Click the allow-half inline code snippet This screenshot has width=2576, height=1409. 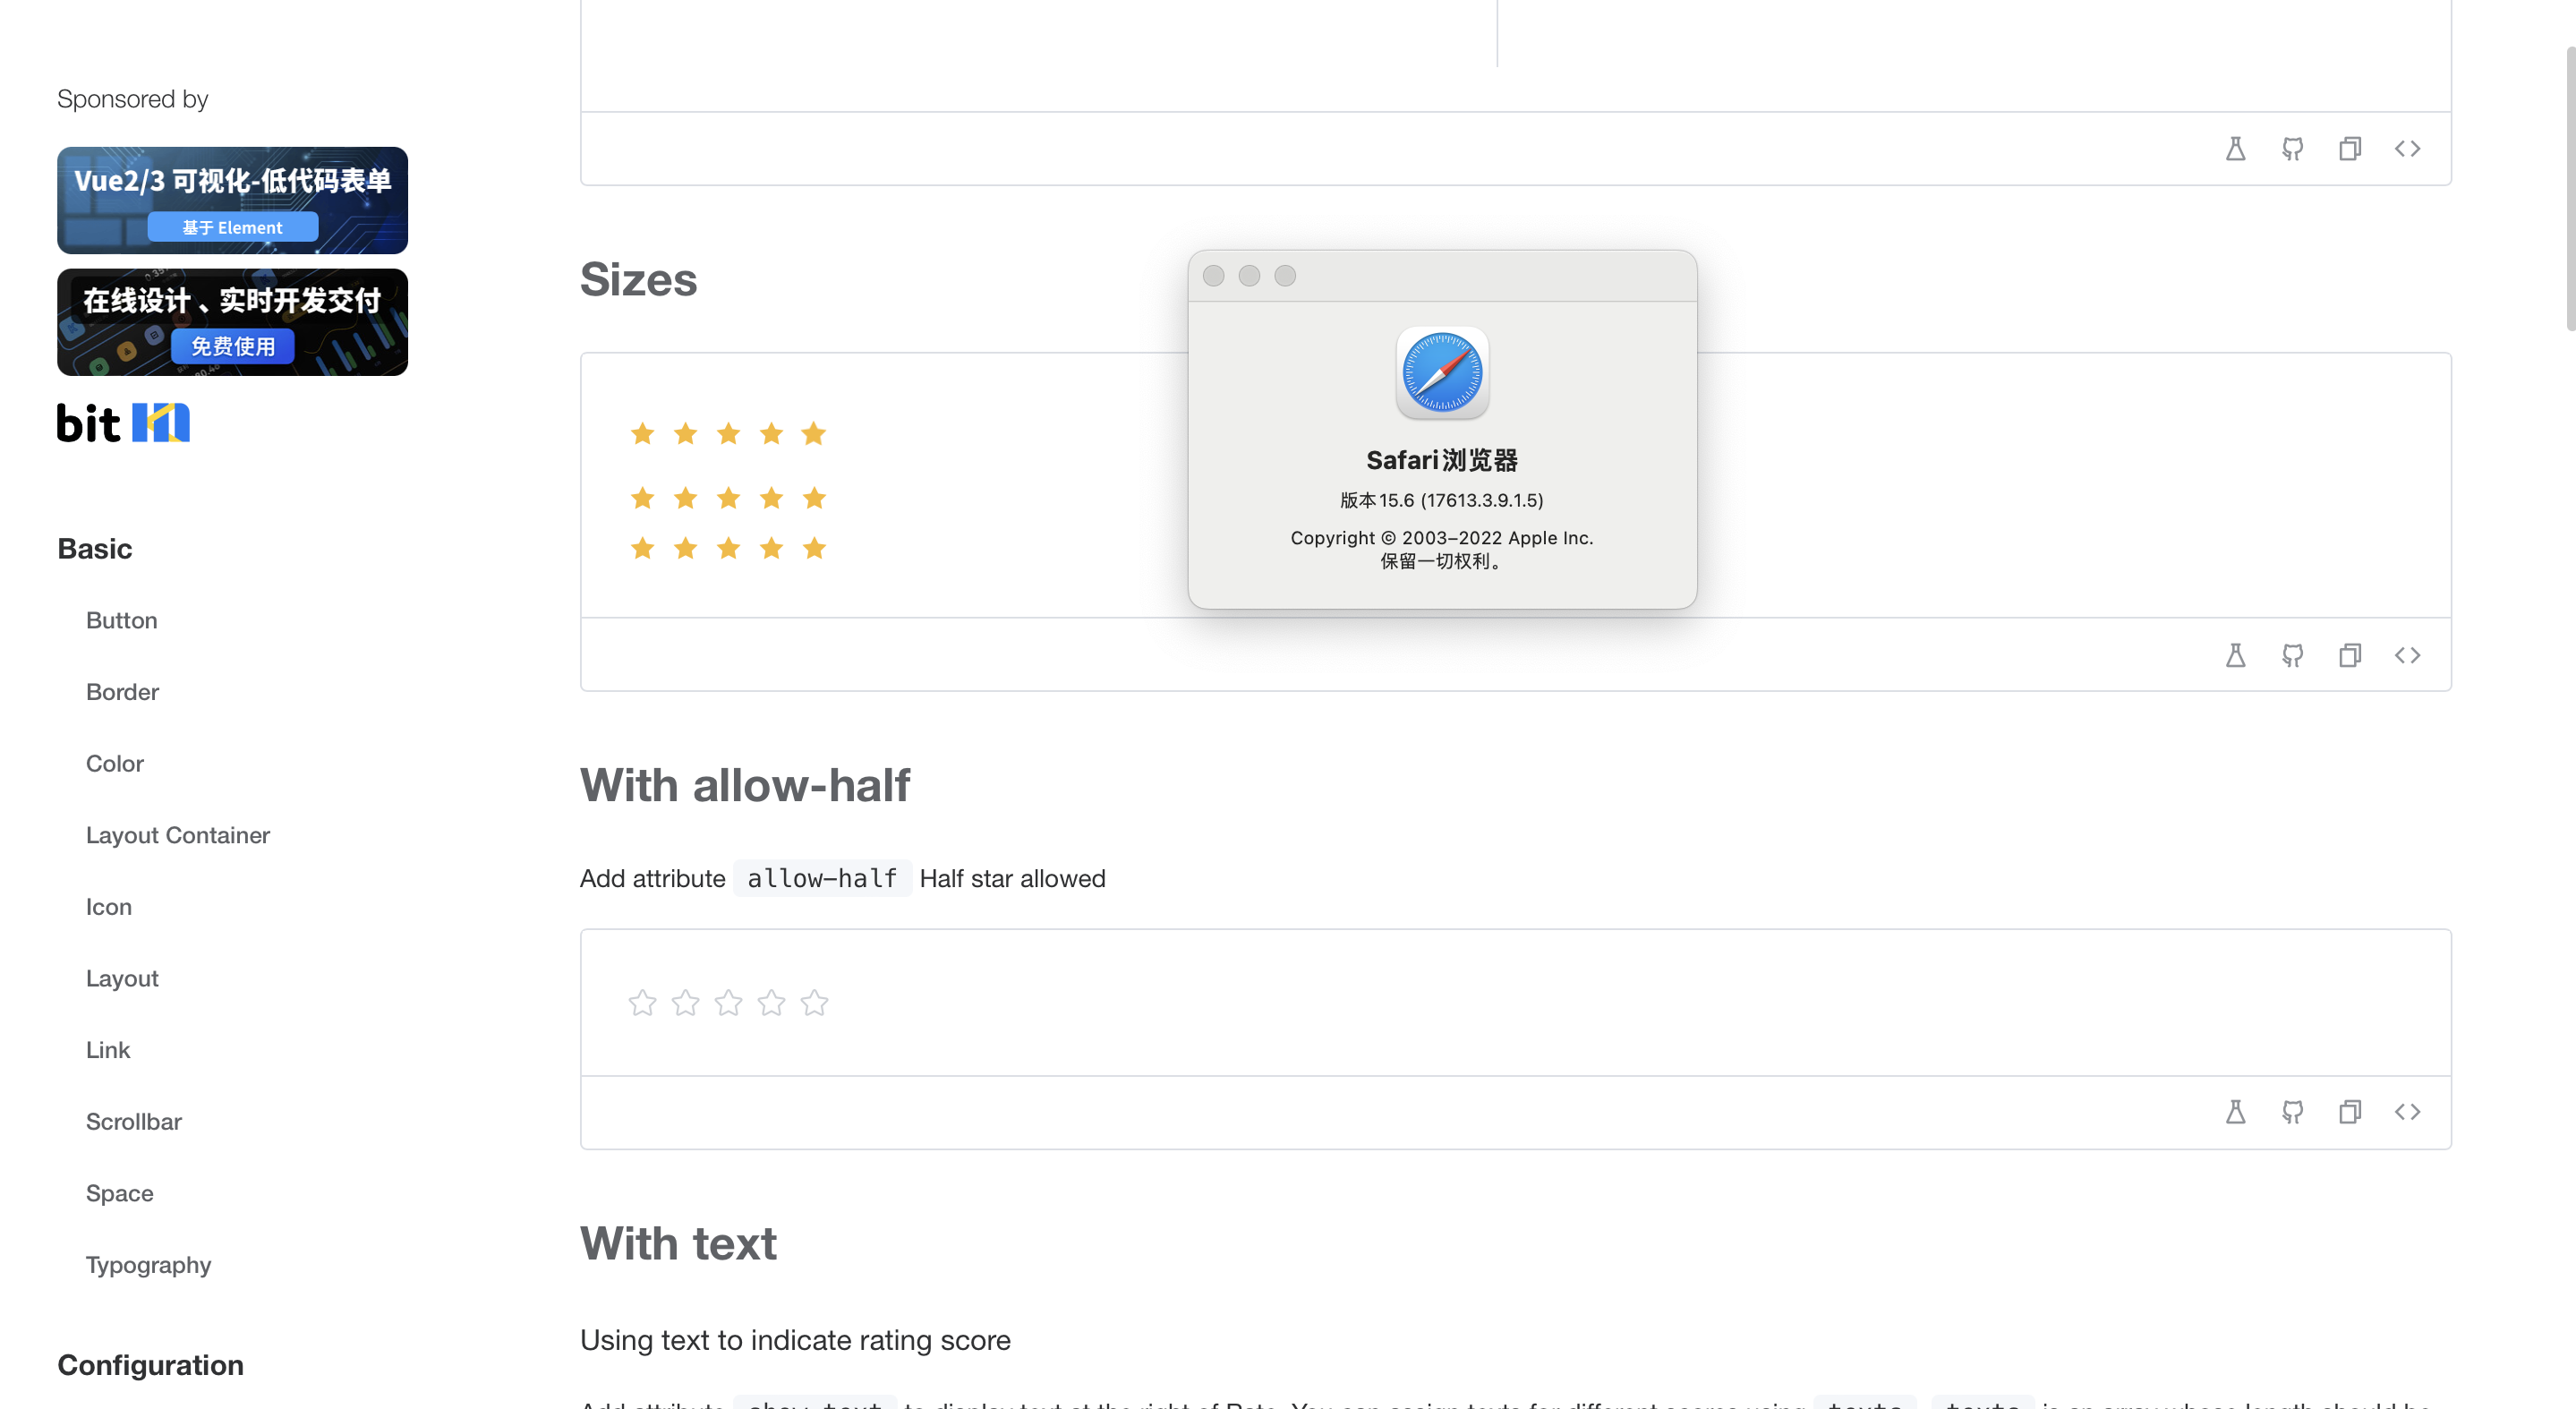(821, 878)
